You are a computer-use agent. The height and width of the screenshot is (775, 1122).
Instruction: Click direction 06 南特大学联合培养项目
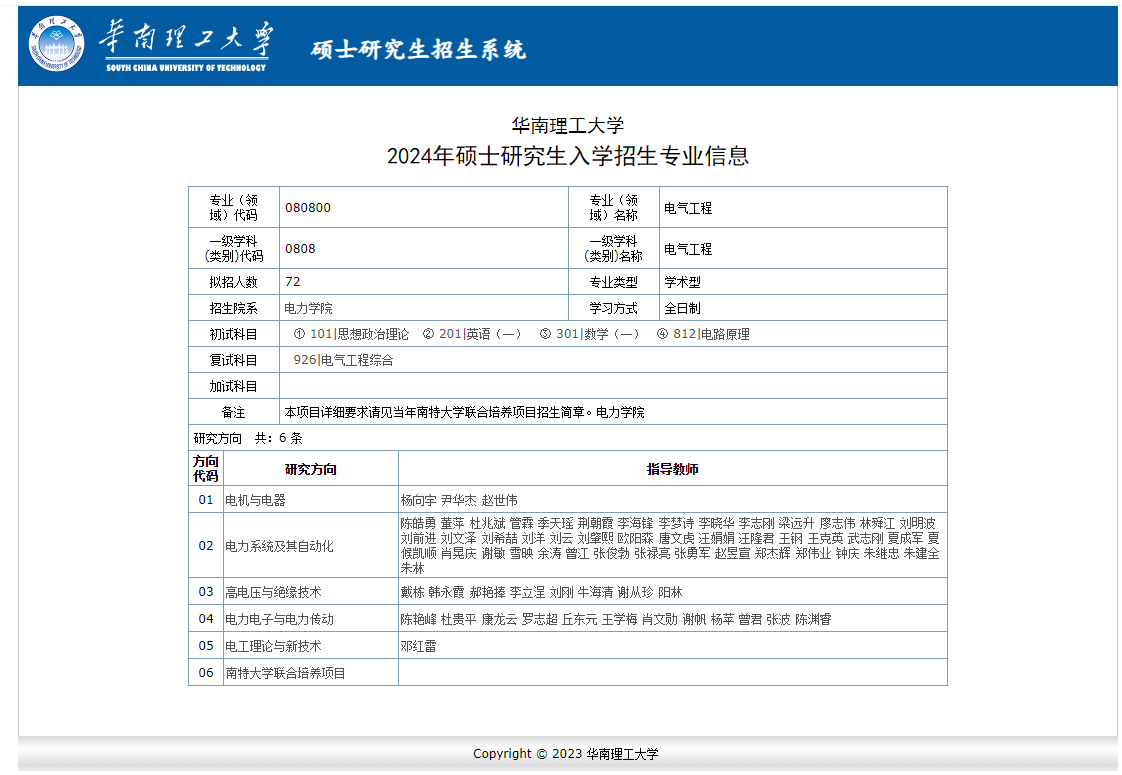286,673
